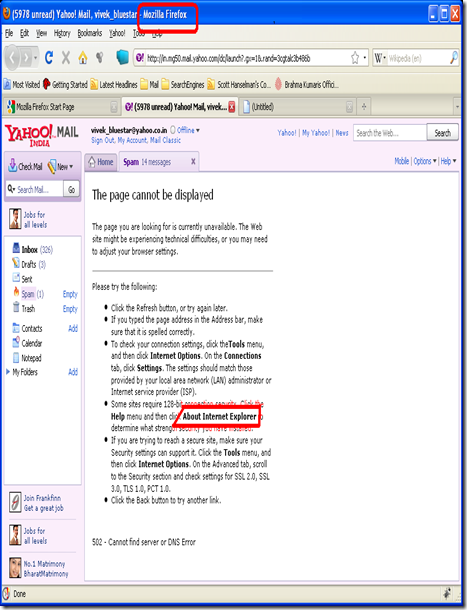Click the Search Mail input field
The image size is (467, 610).
37,189
